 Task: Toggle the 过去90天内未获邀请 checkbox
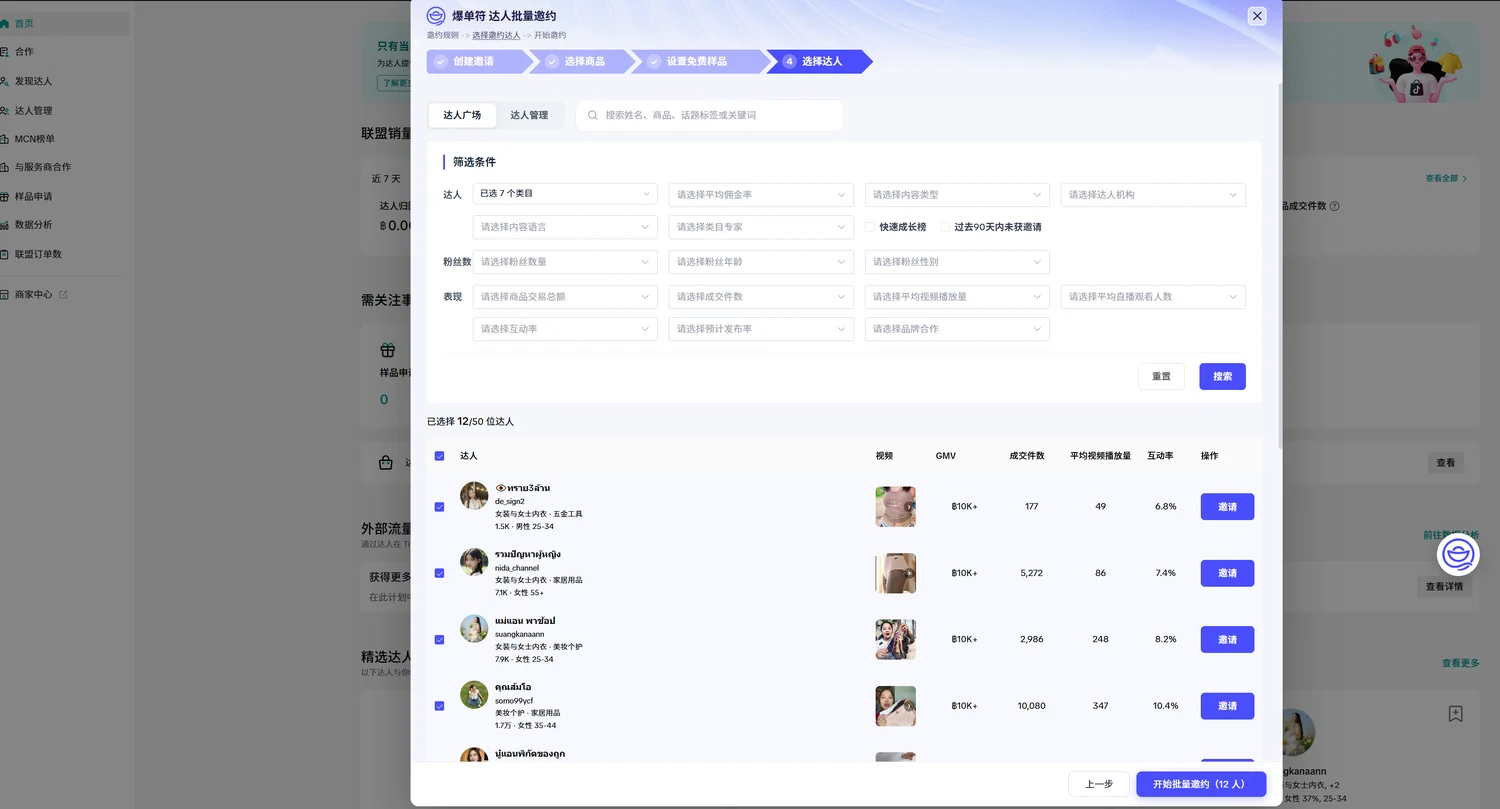click(x=945, y=227)
